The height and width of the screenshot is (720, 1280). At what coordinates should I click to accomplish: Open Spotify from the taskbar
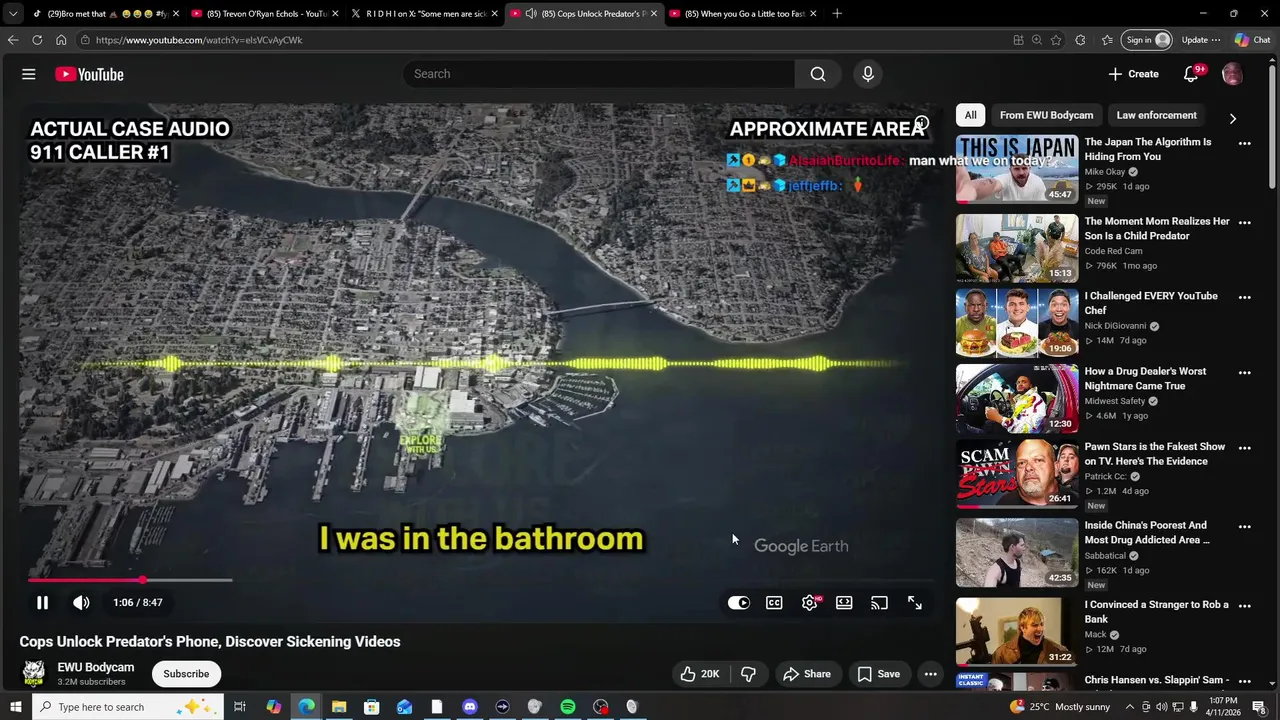click(568, 707)
